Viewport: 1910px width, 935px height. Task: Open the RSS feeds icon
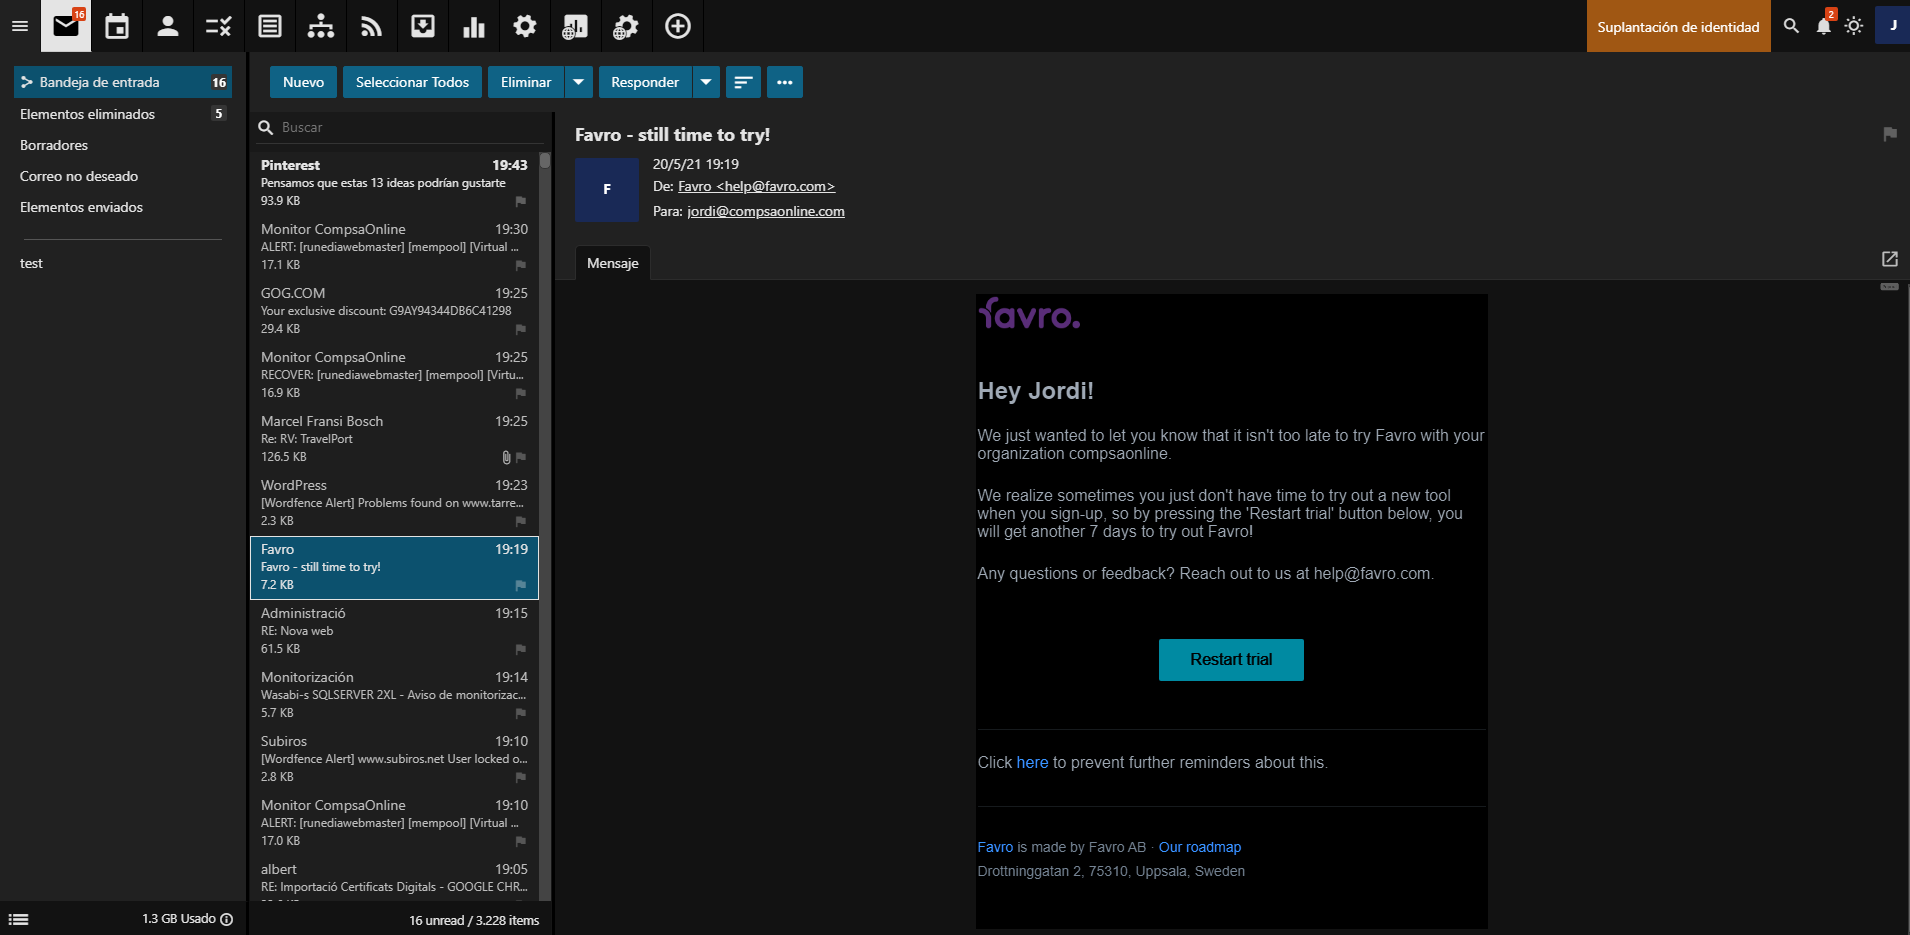372,26
